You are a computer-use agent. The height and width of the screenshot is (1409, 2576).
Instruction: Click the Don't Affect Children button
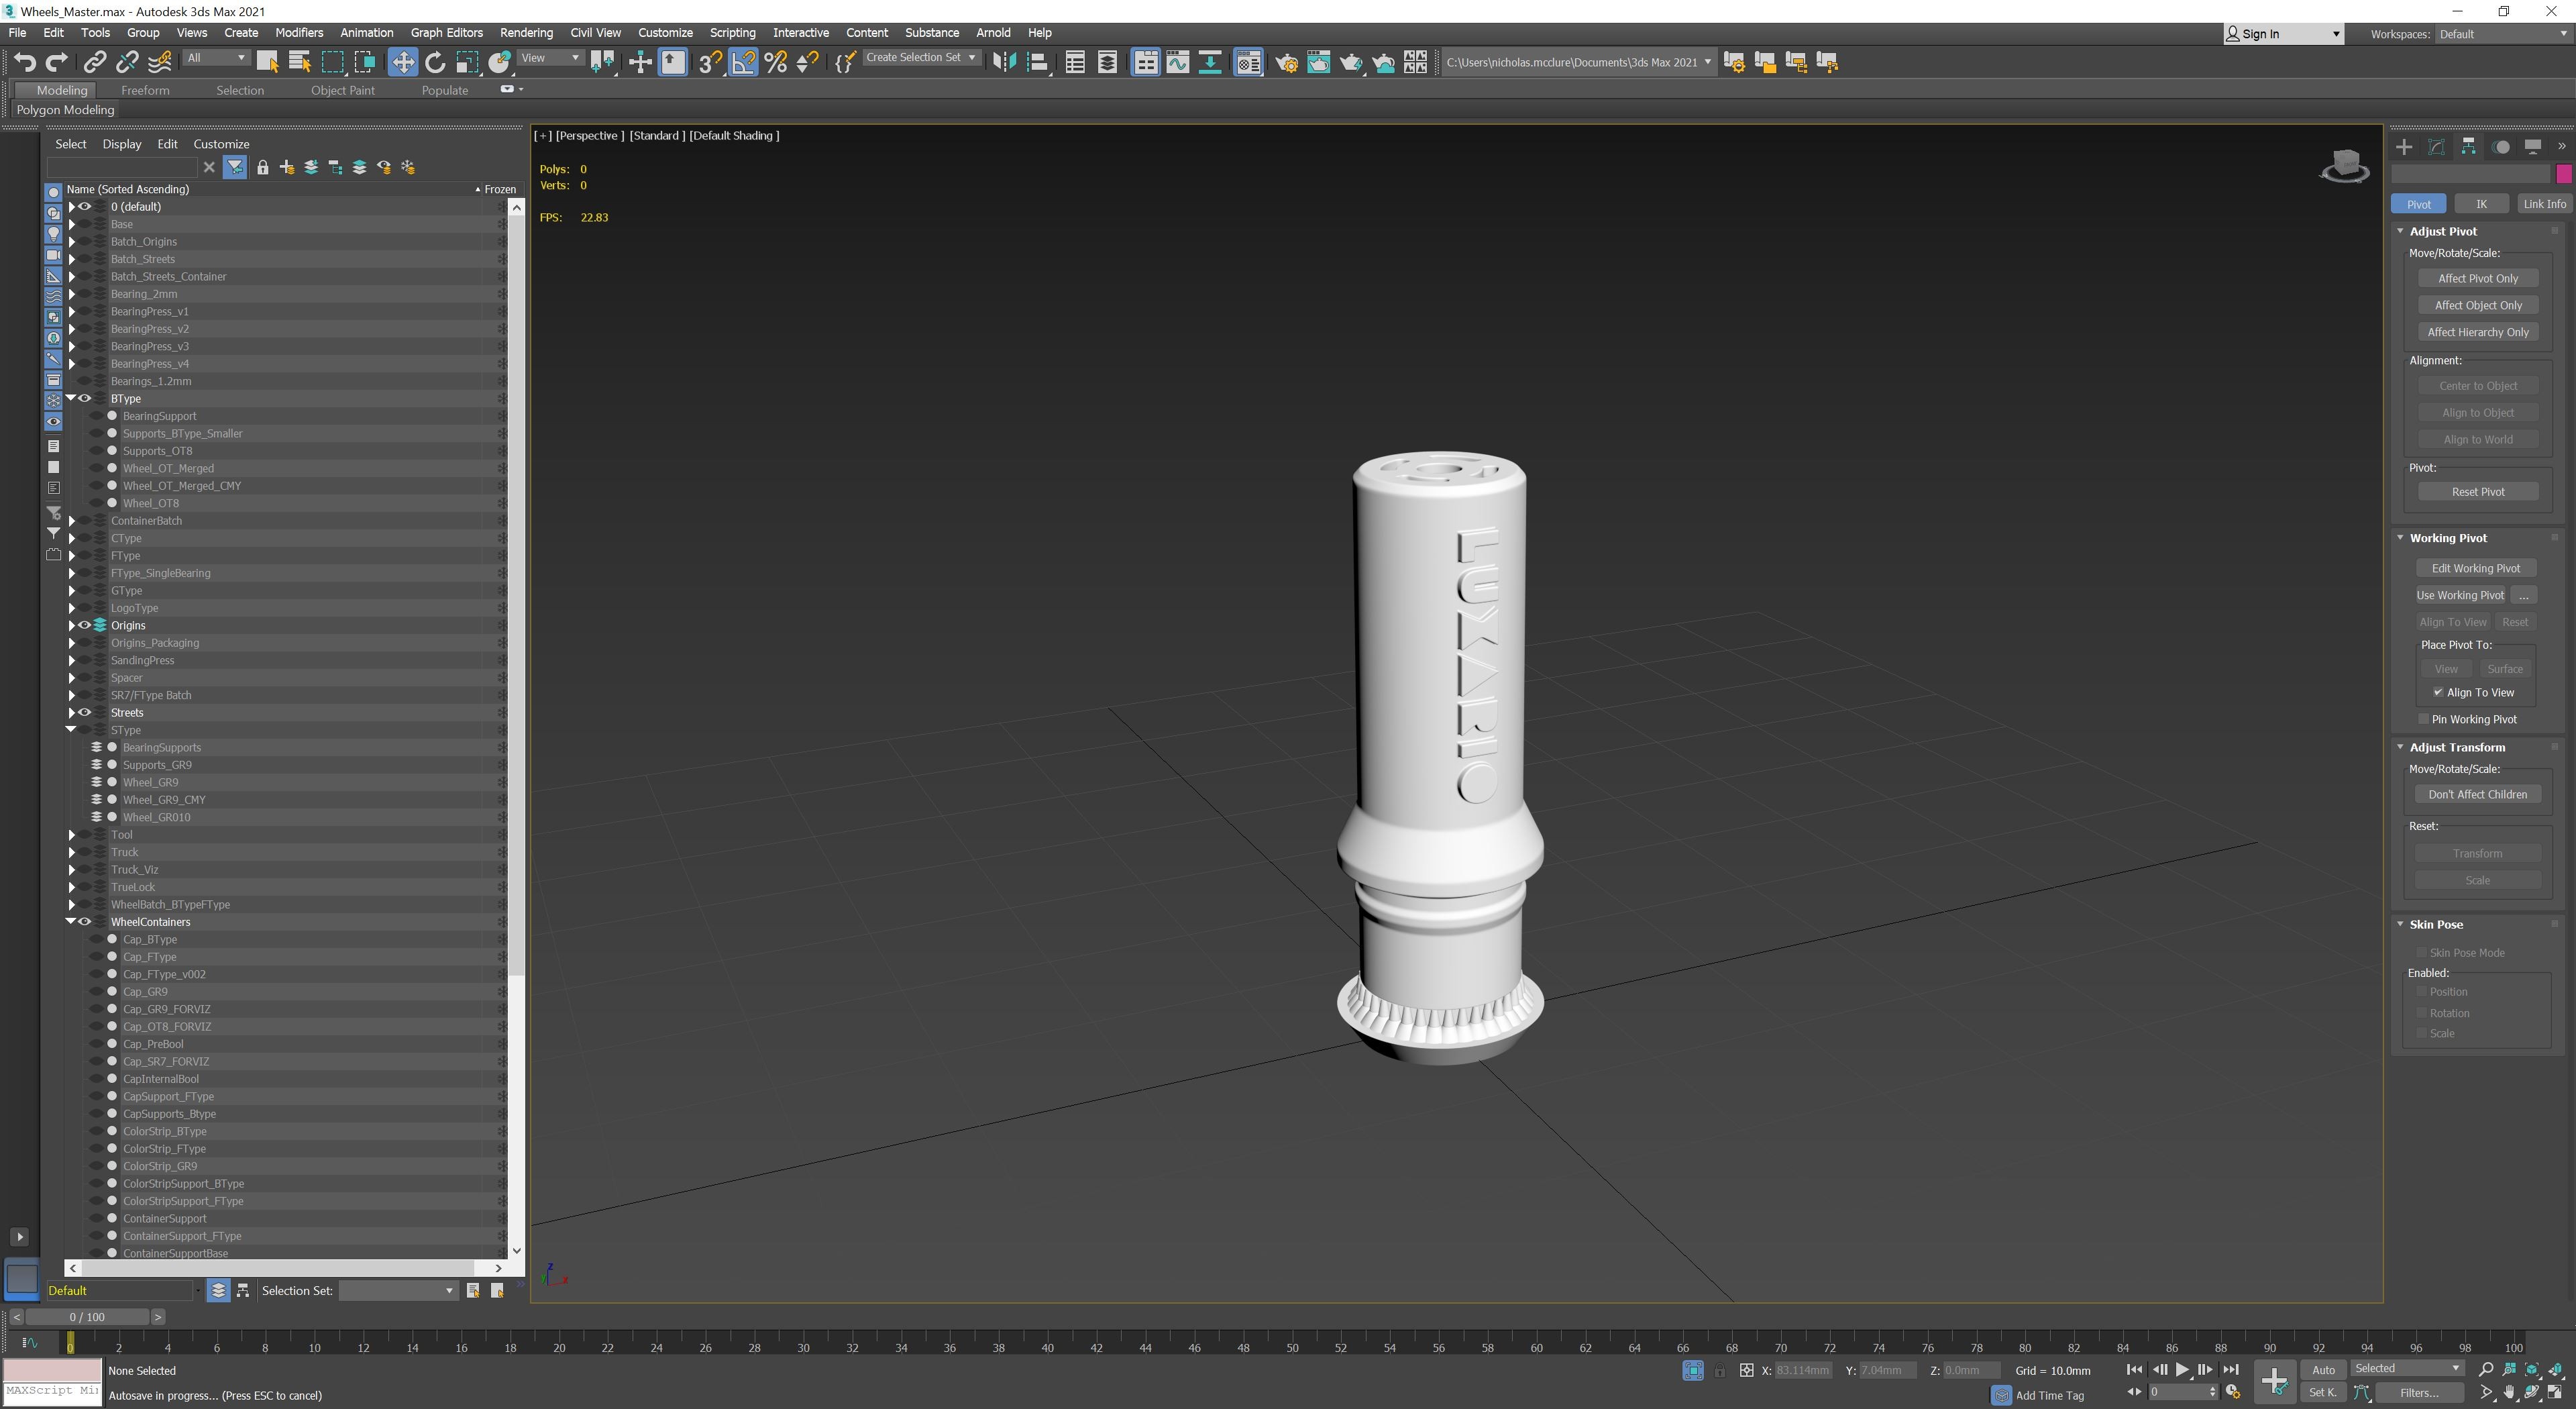click(x=2478, y=794)
